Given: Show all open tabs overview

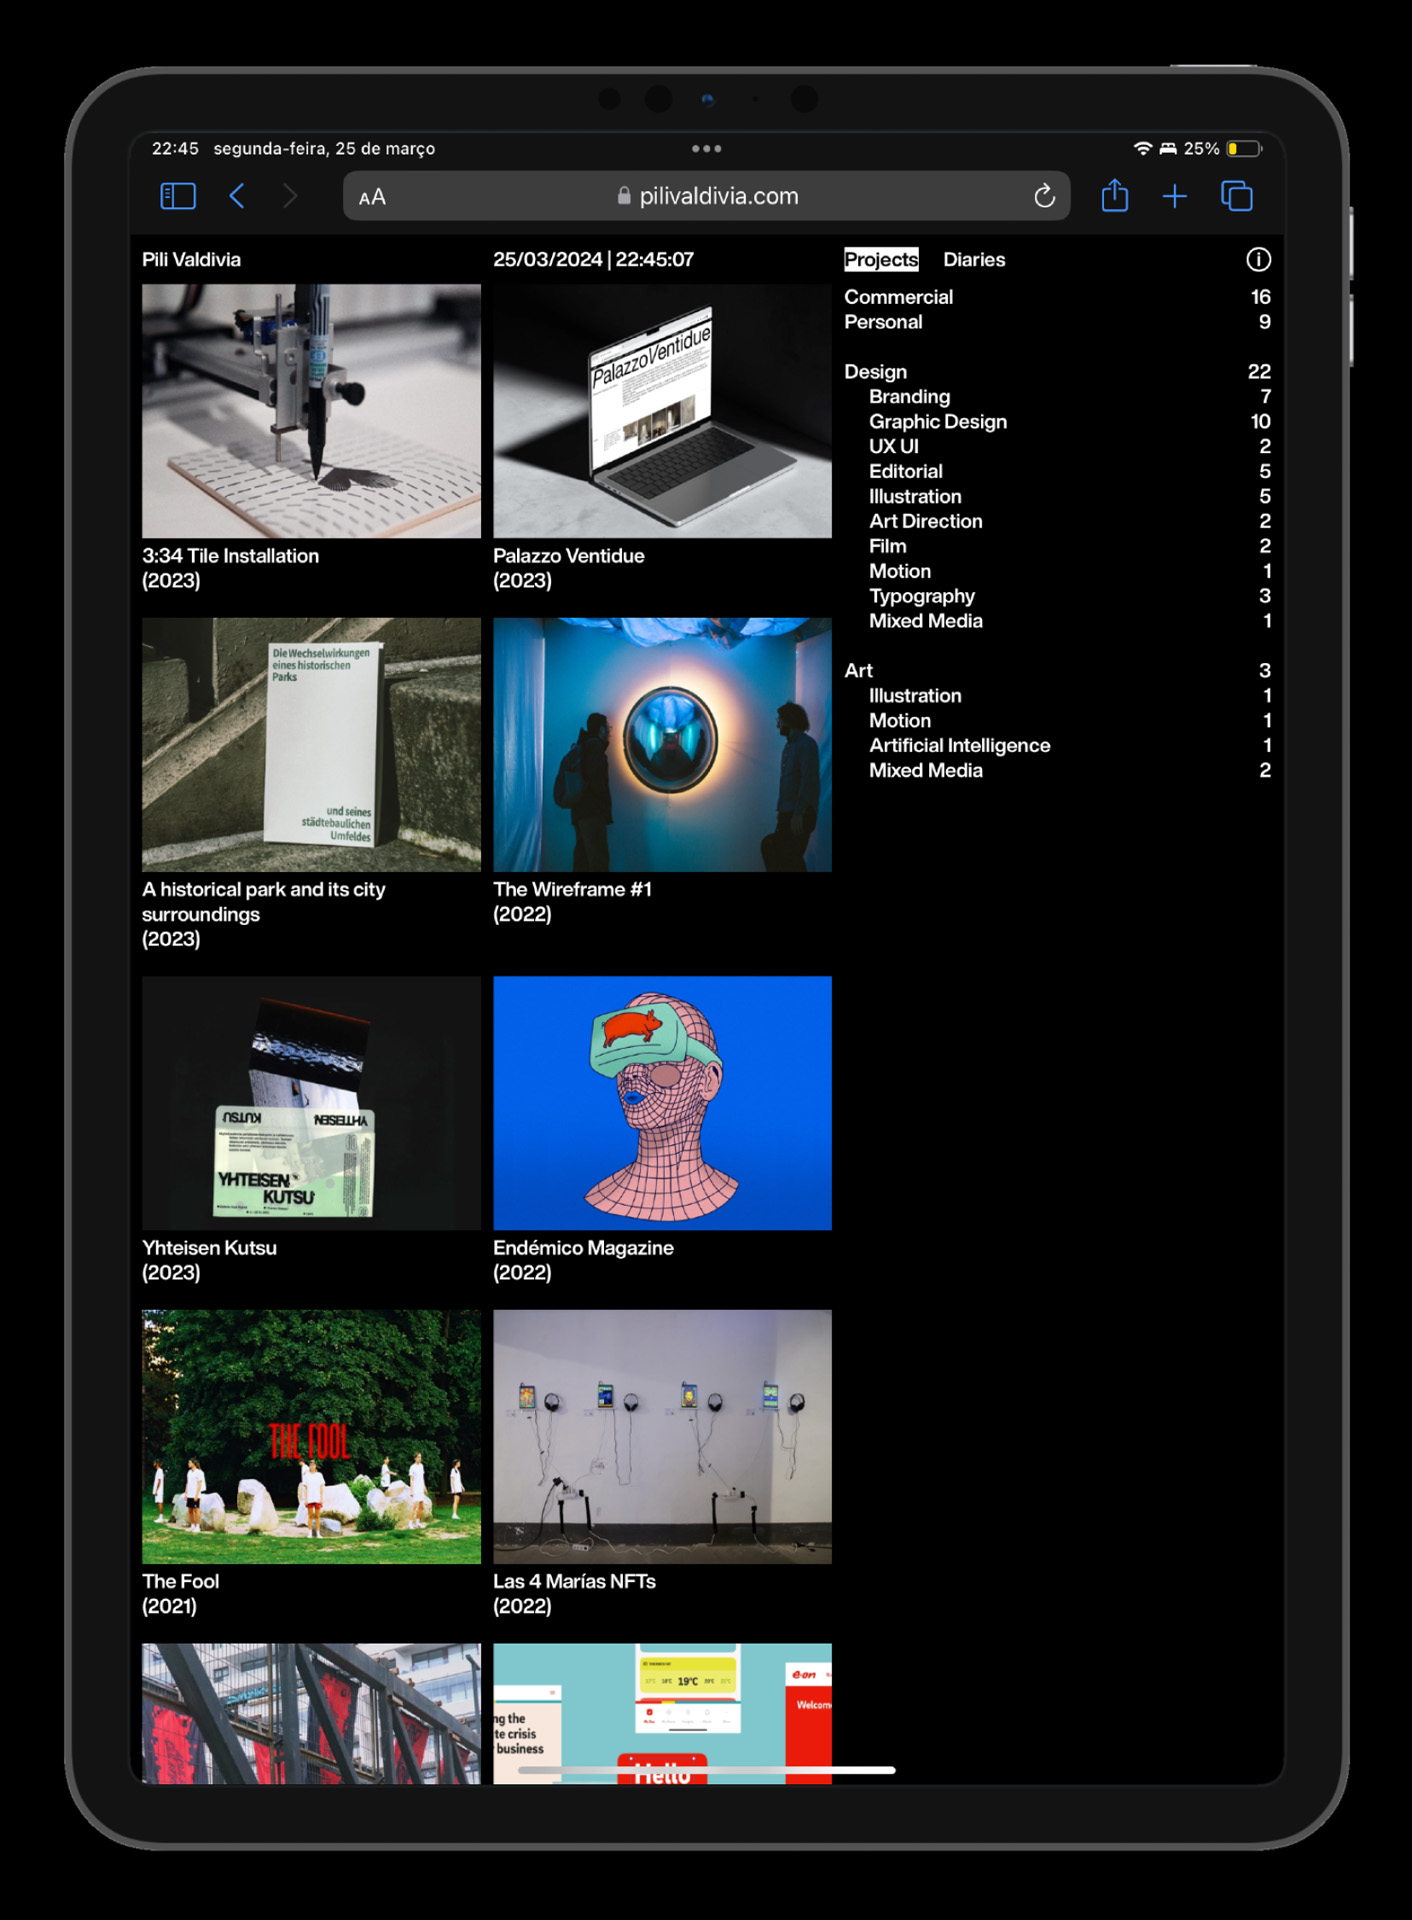Looking at the screenshot, I should click(1236, 196).
